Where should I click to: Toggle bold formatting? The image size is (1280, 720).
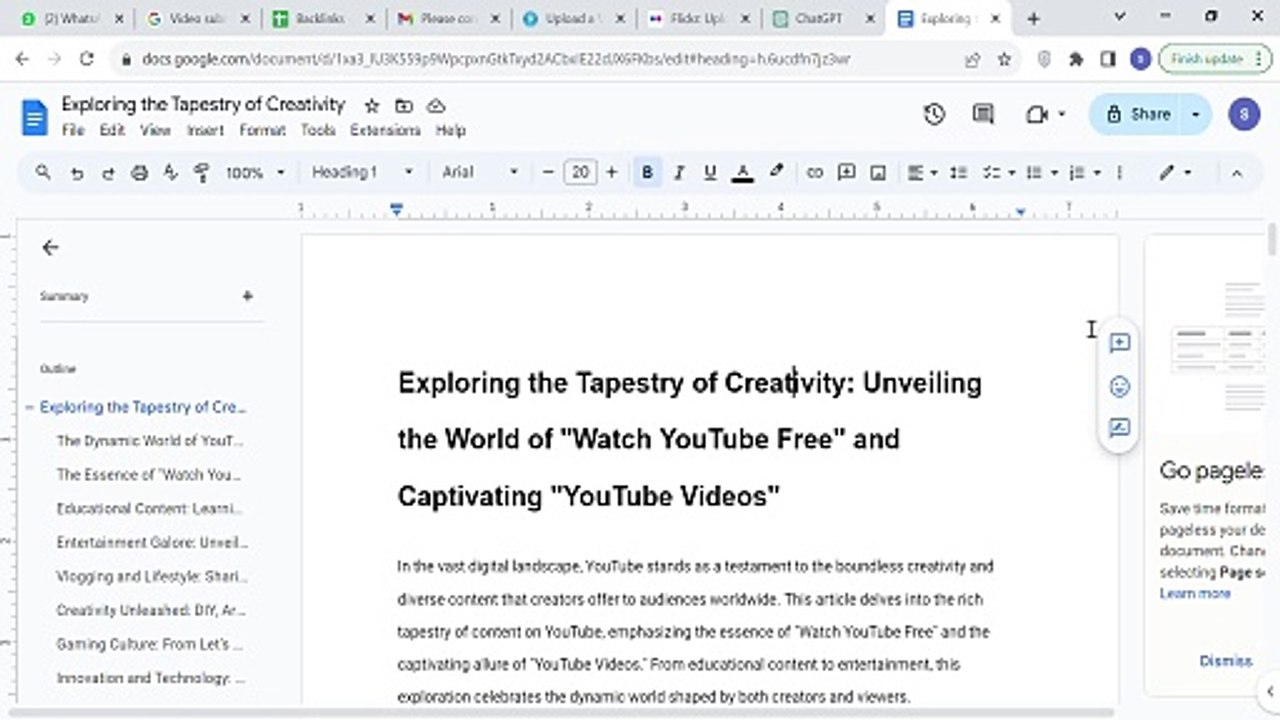[647, 172]
